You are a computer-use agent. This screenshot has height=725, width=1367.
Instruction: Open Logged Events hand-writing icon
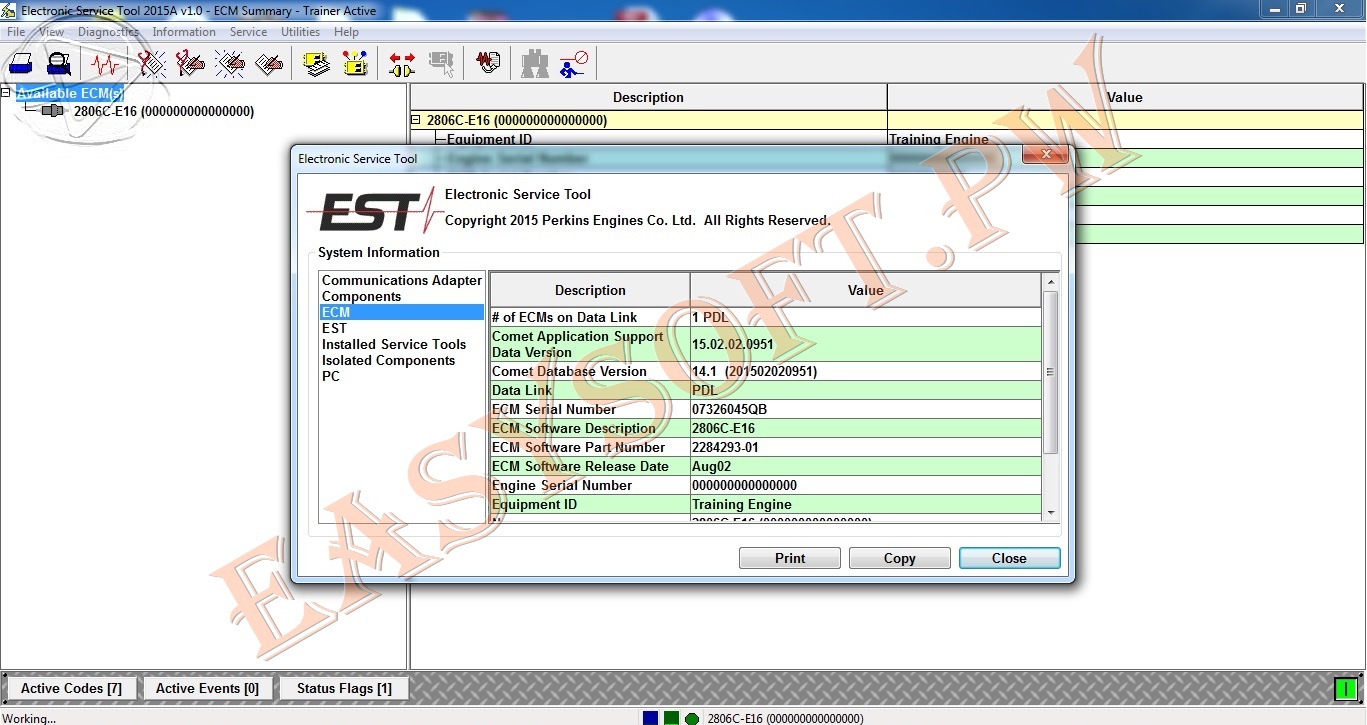pos(269,64)
